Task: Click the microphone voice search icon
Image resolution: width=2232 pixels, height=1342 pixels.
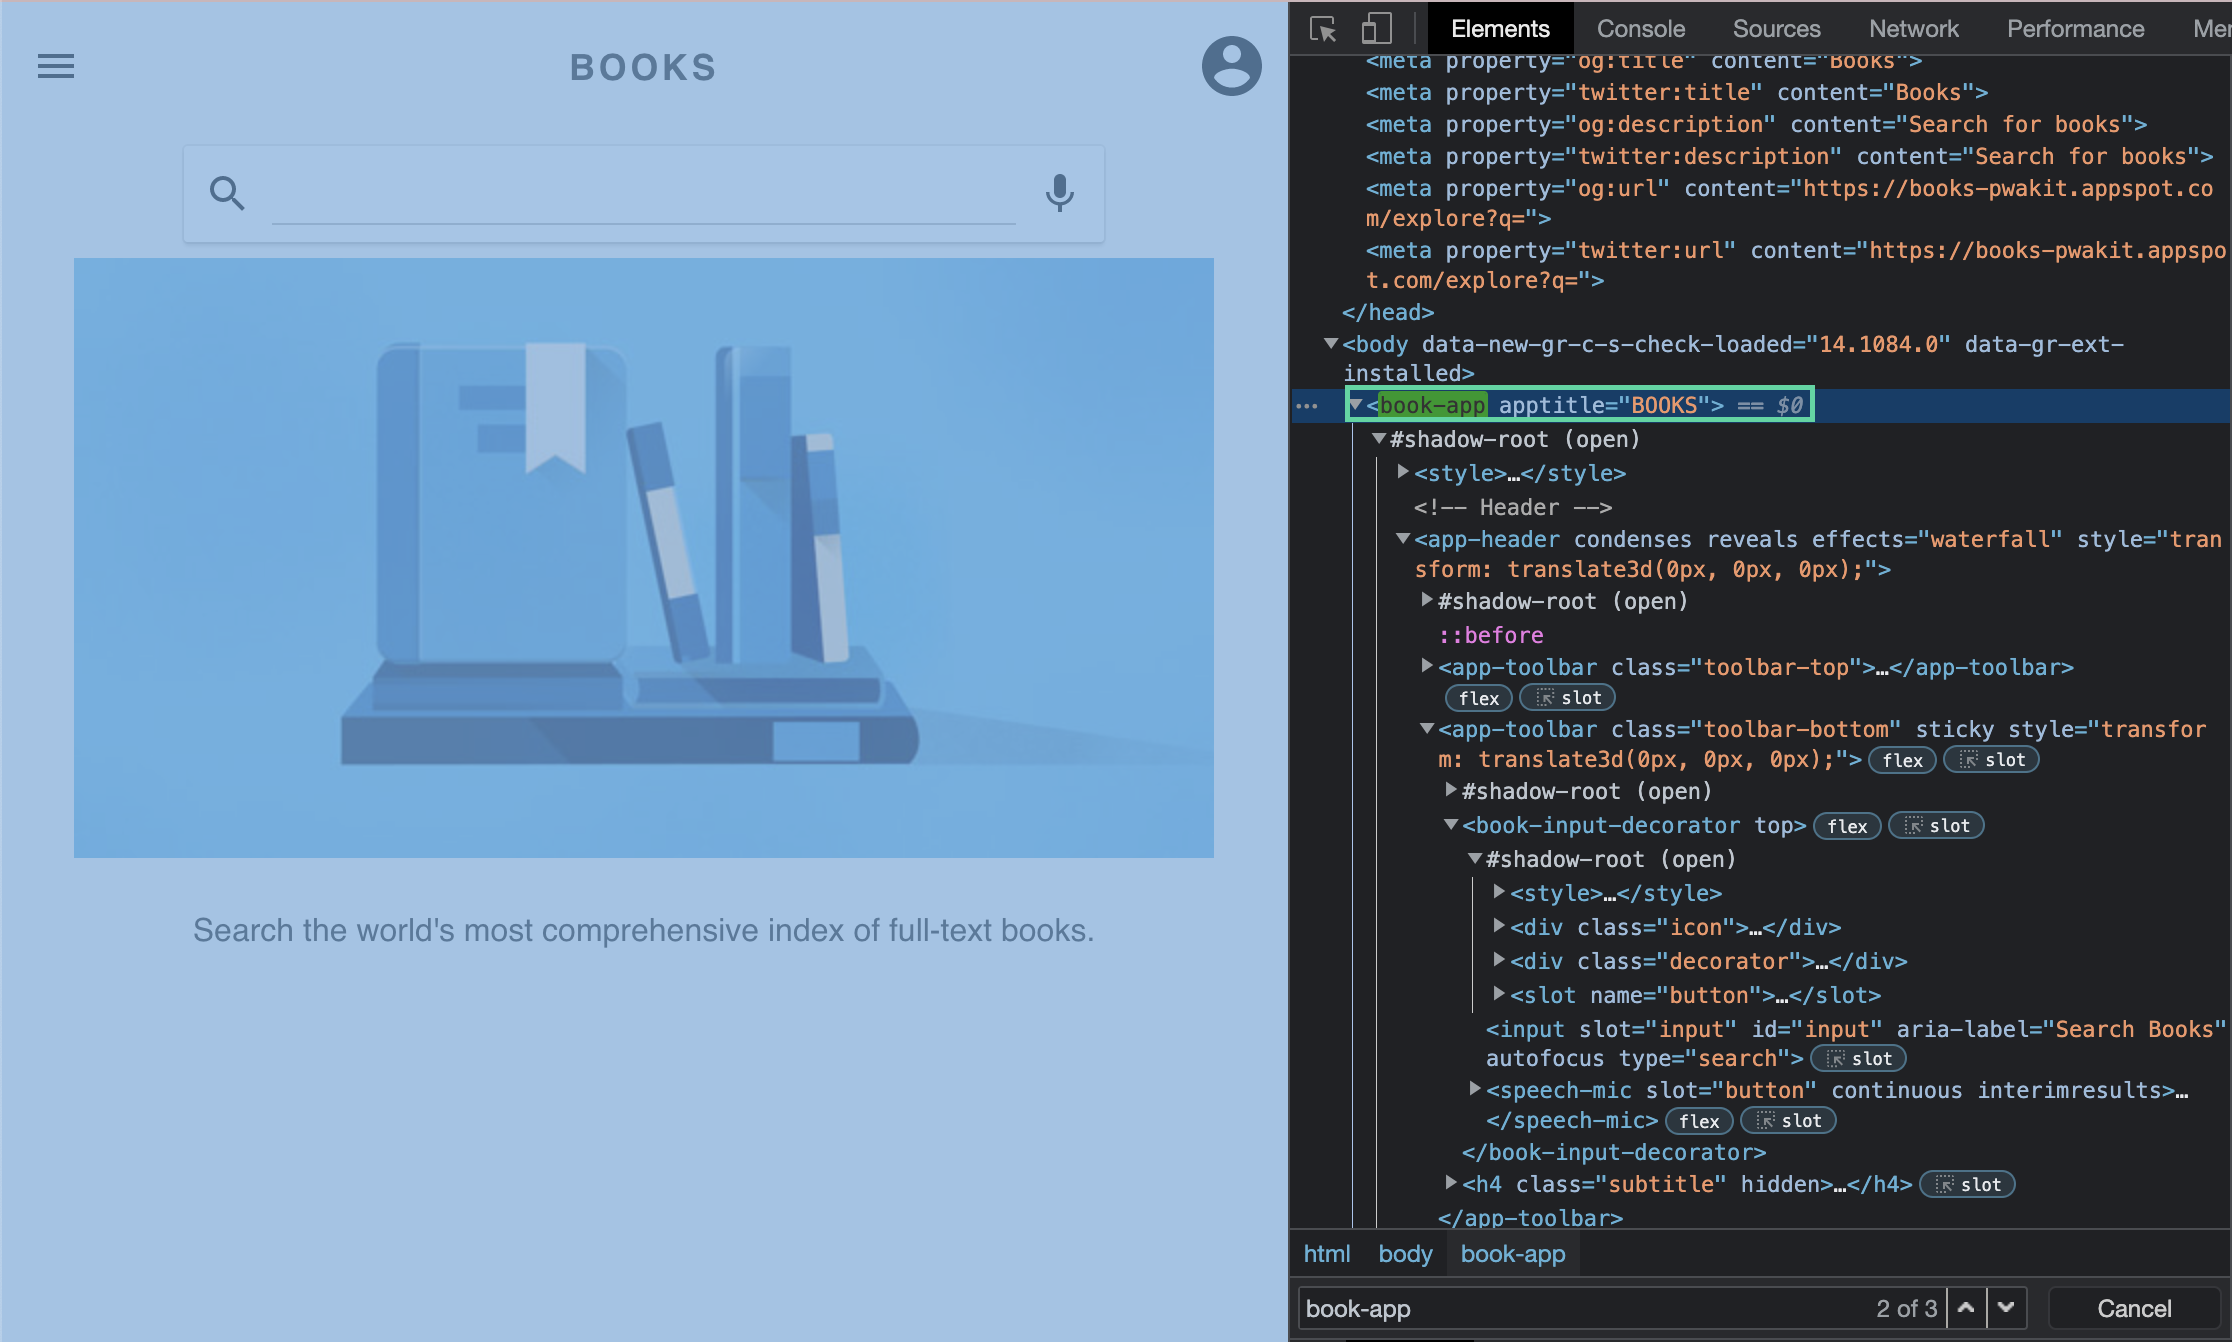Action: tap(1059, 193)
